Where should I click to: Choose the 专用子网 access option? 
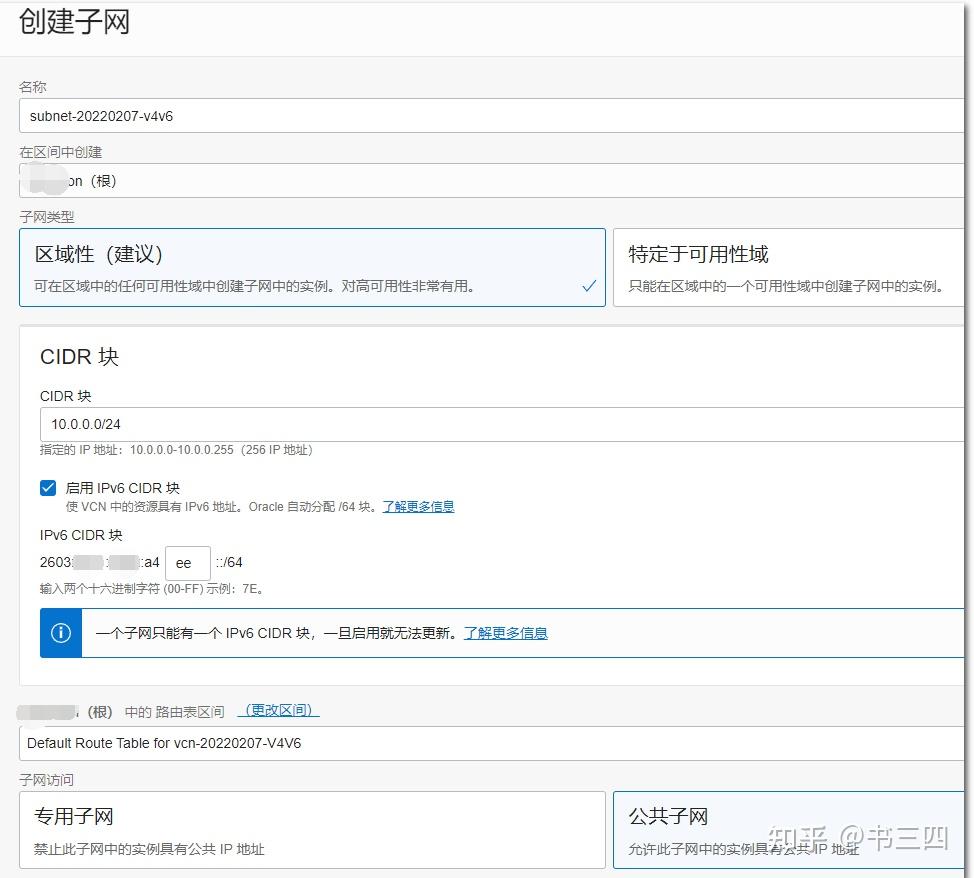312,830
